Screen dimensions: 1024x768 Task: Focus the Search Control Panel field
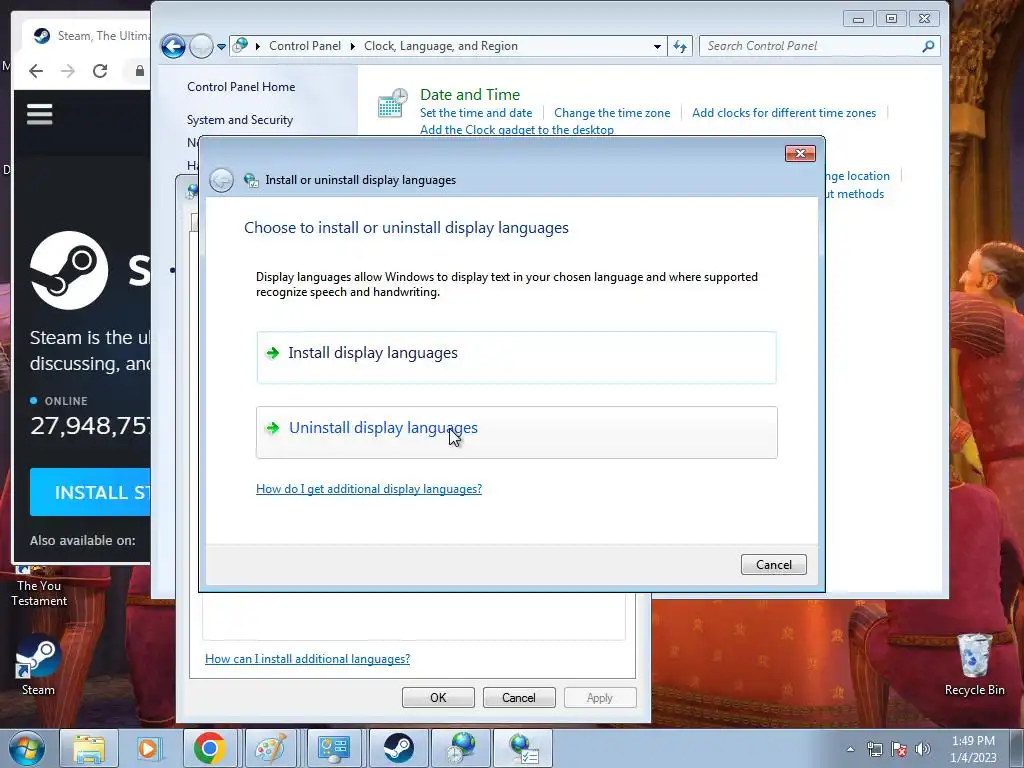click(x=812, y=46)
